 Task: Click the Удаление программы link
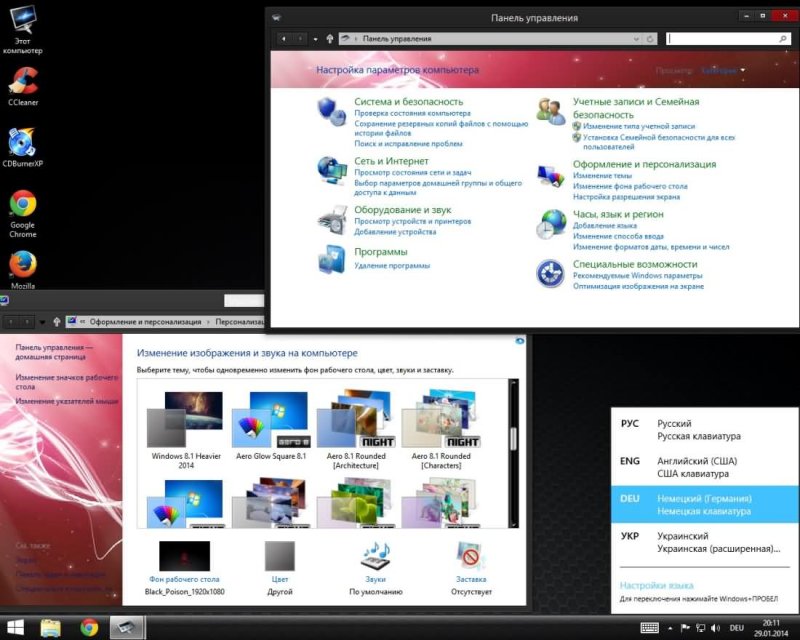[392, 265]
